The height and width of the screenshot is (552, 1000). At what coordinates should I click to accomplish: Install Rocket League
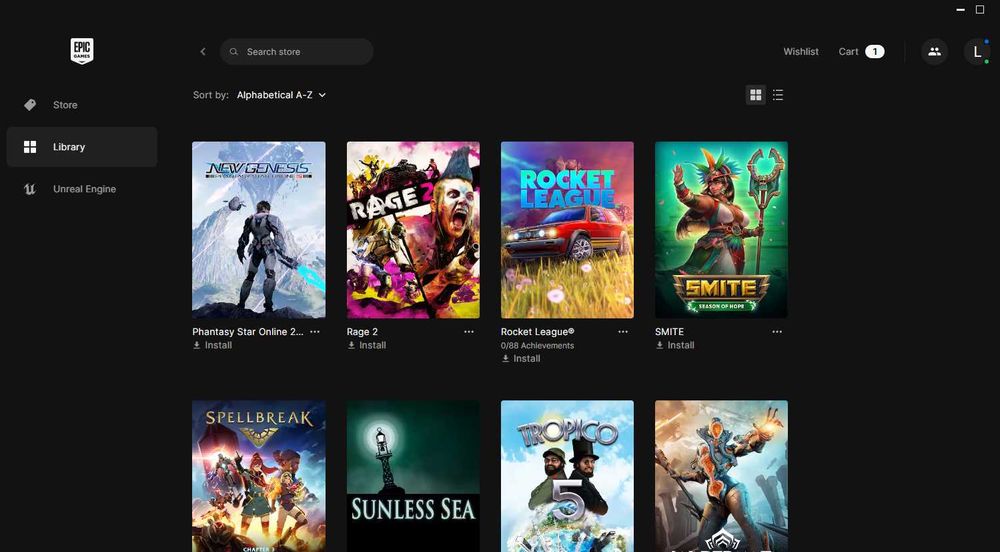(520, 358)
